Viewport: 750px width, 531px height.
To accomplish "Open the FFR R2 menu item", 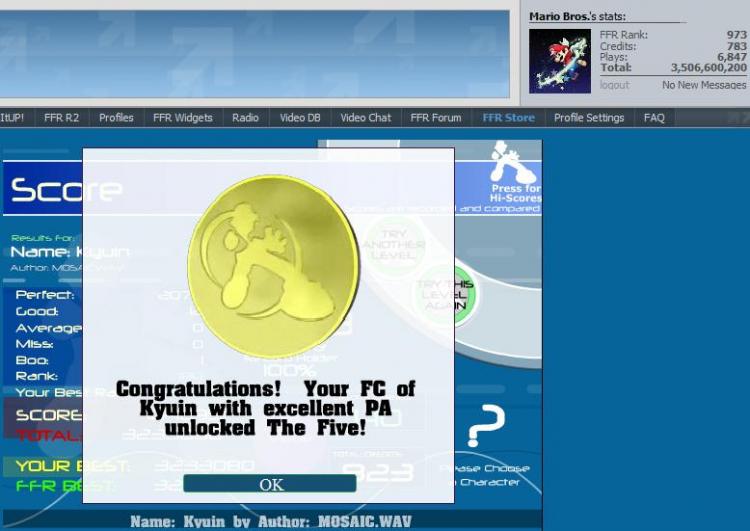I will point(61,118).
